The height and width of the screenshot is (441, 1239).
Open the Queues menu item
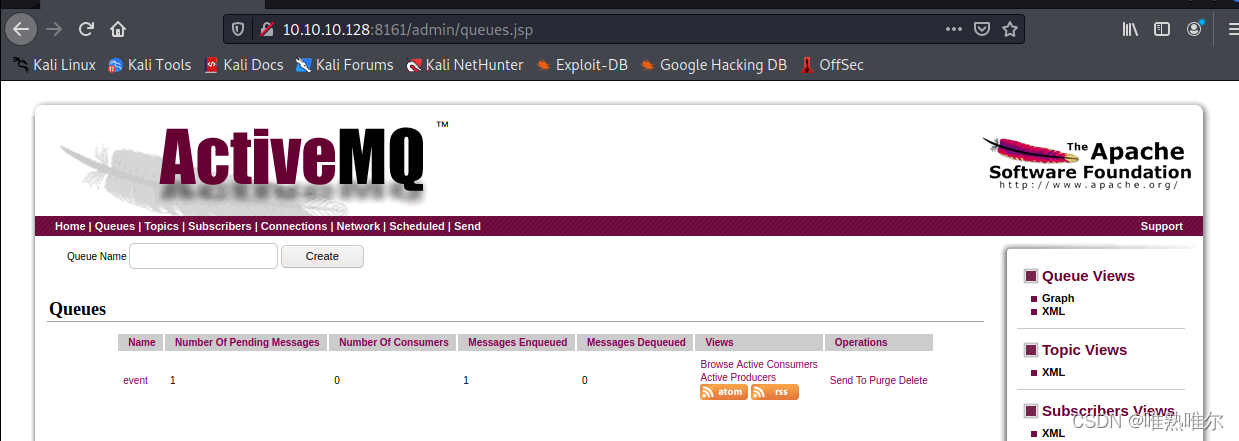coord(115,226)
